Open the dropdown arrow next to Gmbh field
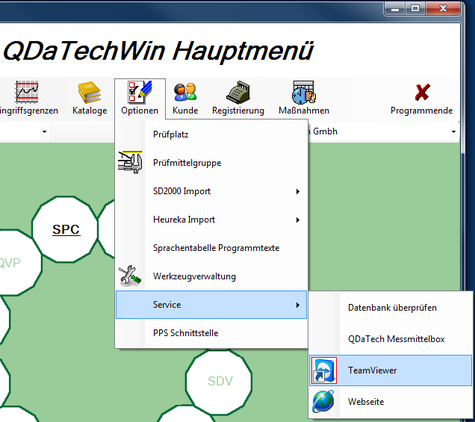475x422 pixels. pos(453,131)
